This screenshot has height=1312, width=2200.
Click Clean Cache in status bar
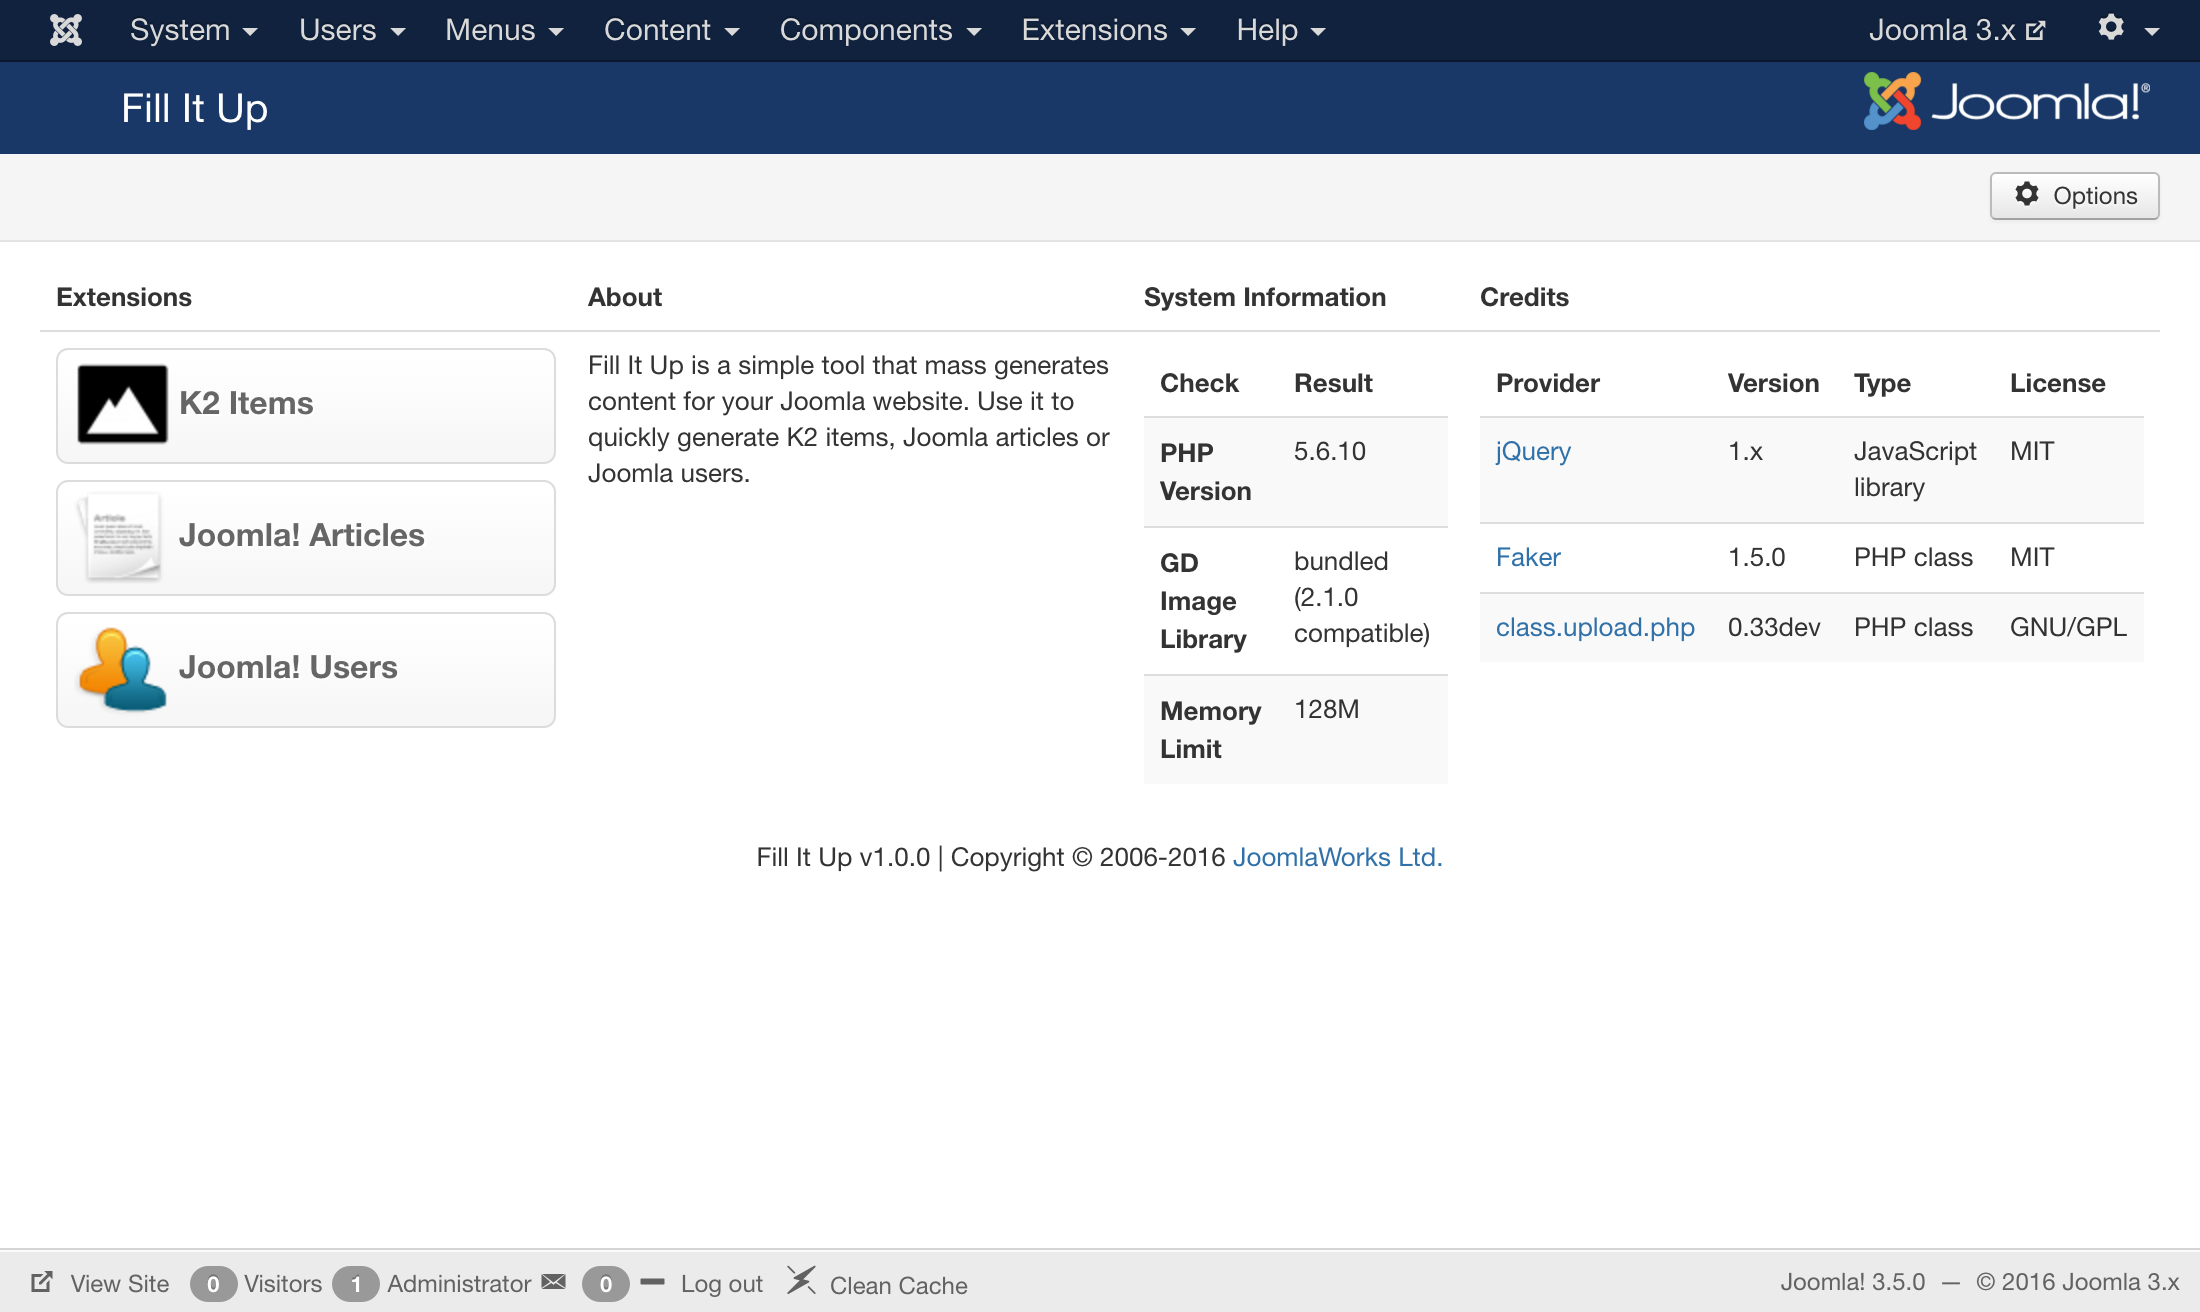tap(898, 1285)
